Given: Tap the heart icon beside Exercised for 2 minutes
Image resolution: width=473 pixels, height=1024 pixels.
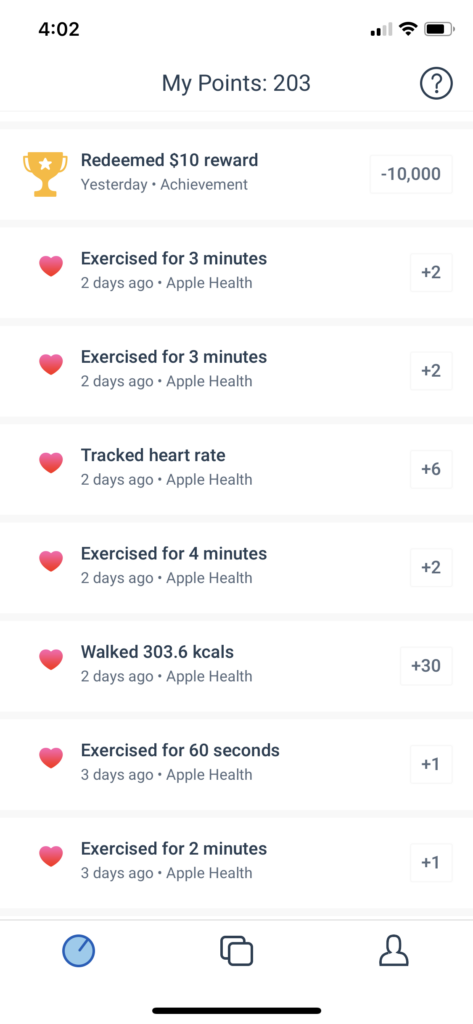Looking at the screenshot, I should point(51,857).
